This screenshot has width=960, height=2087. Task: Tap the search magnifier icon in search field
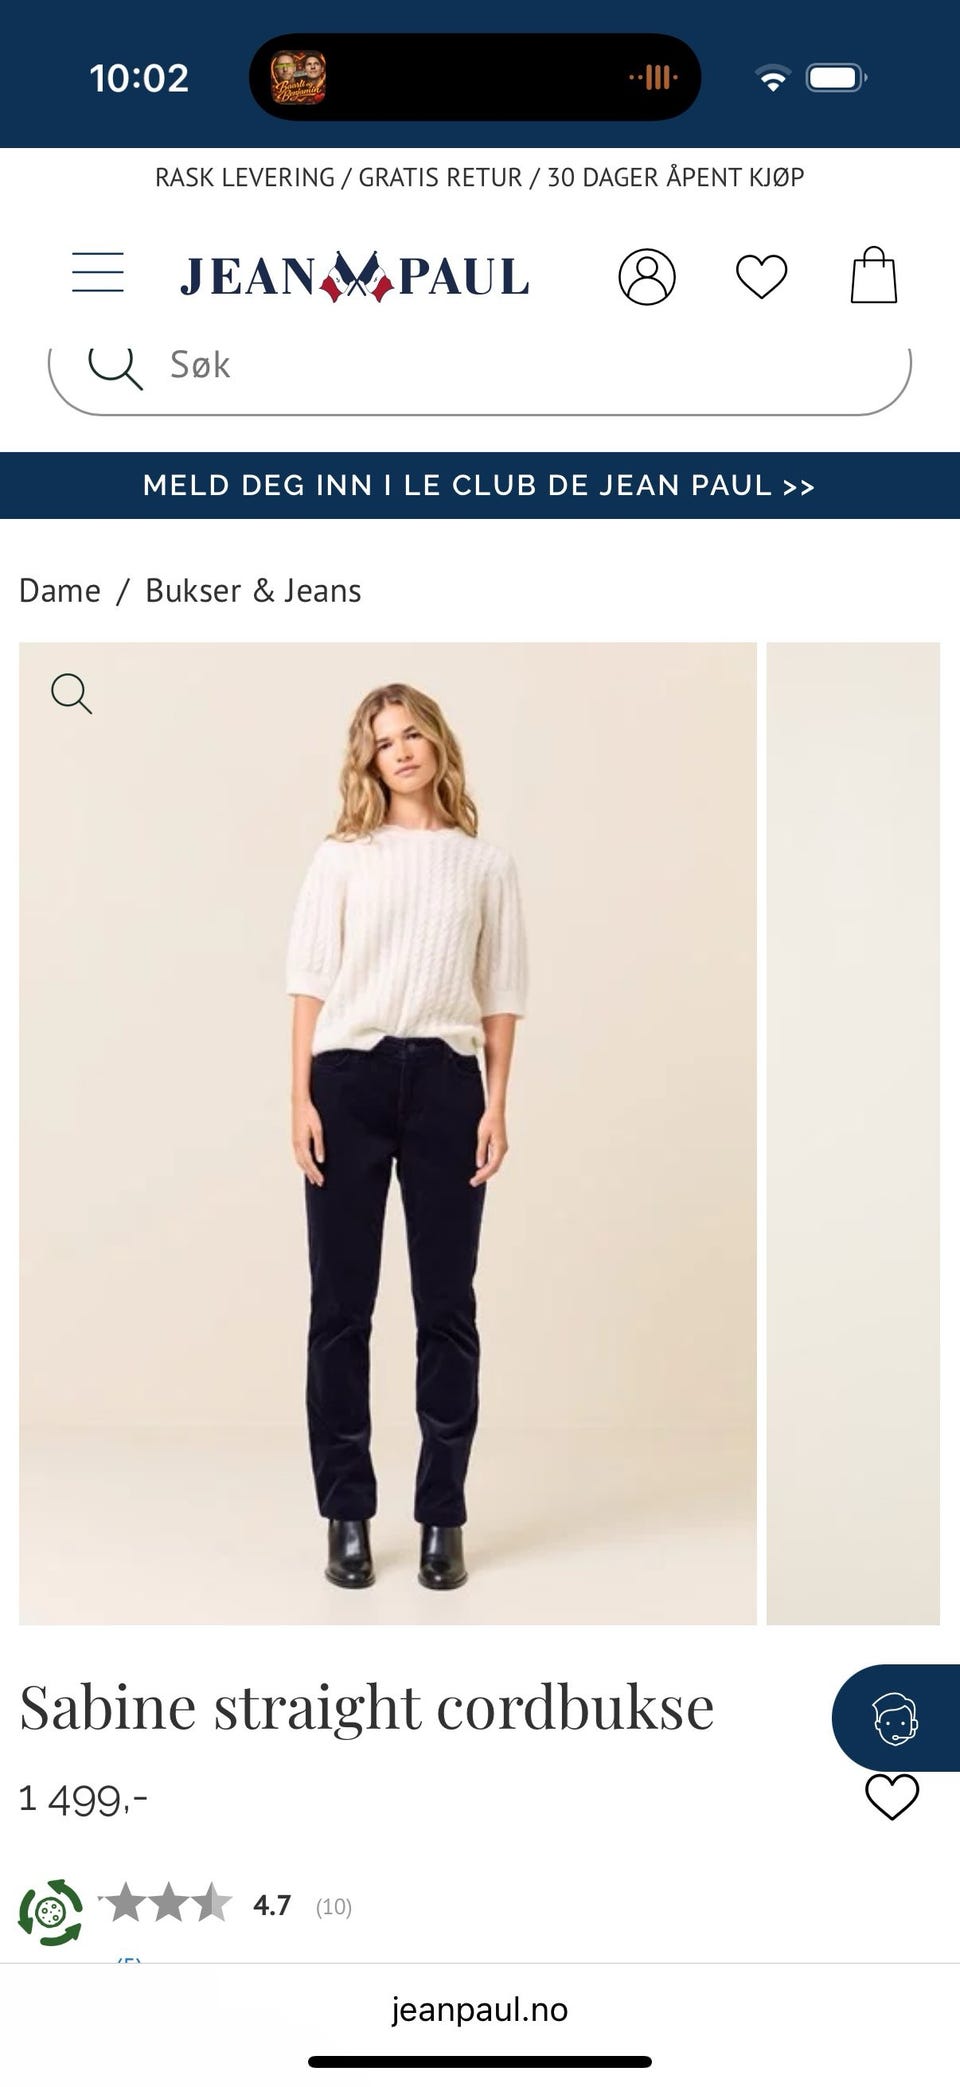click(x=116, y=367)
